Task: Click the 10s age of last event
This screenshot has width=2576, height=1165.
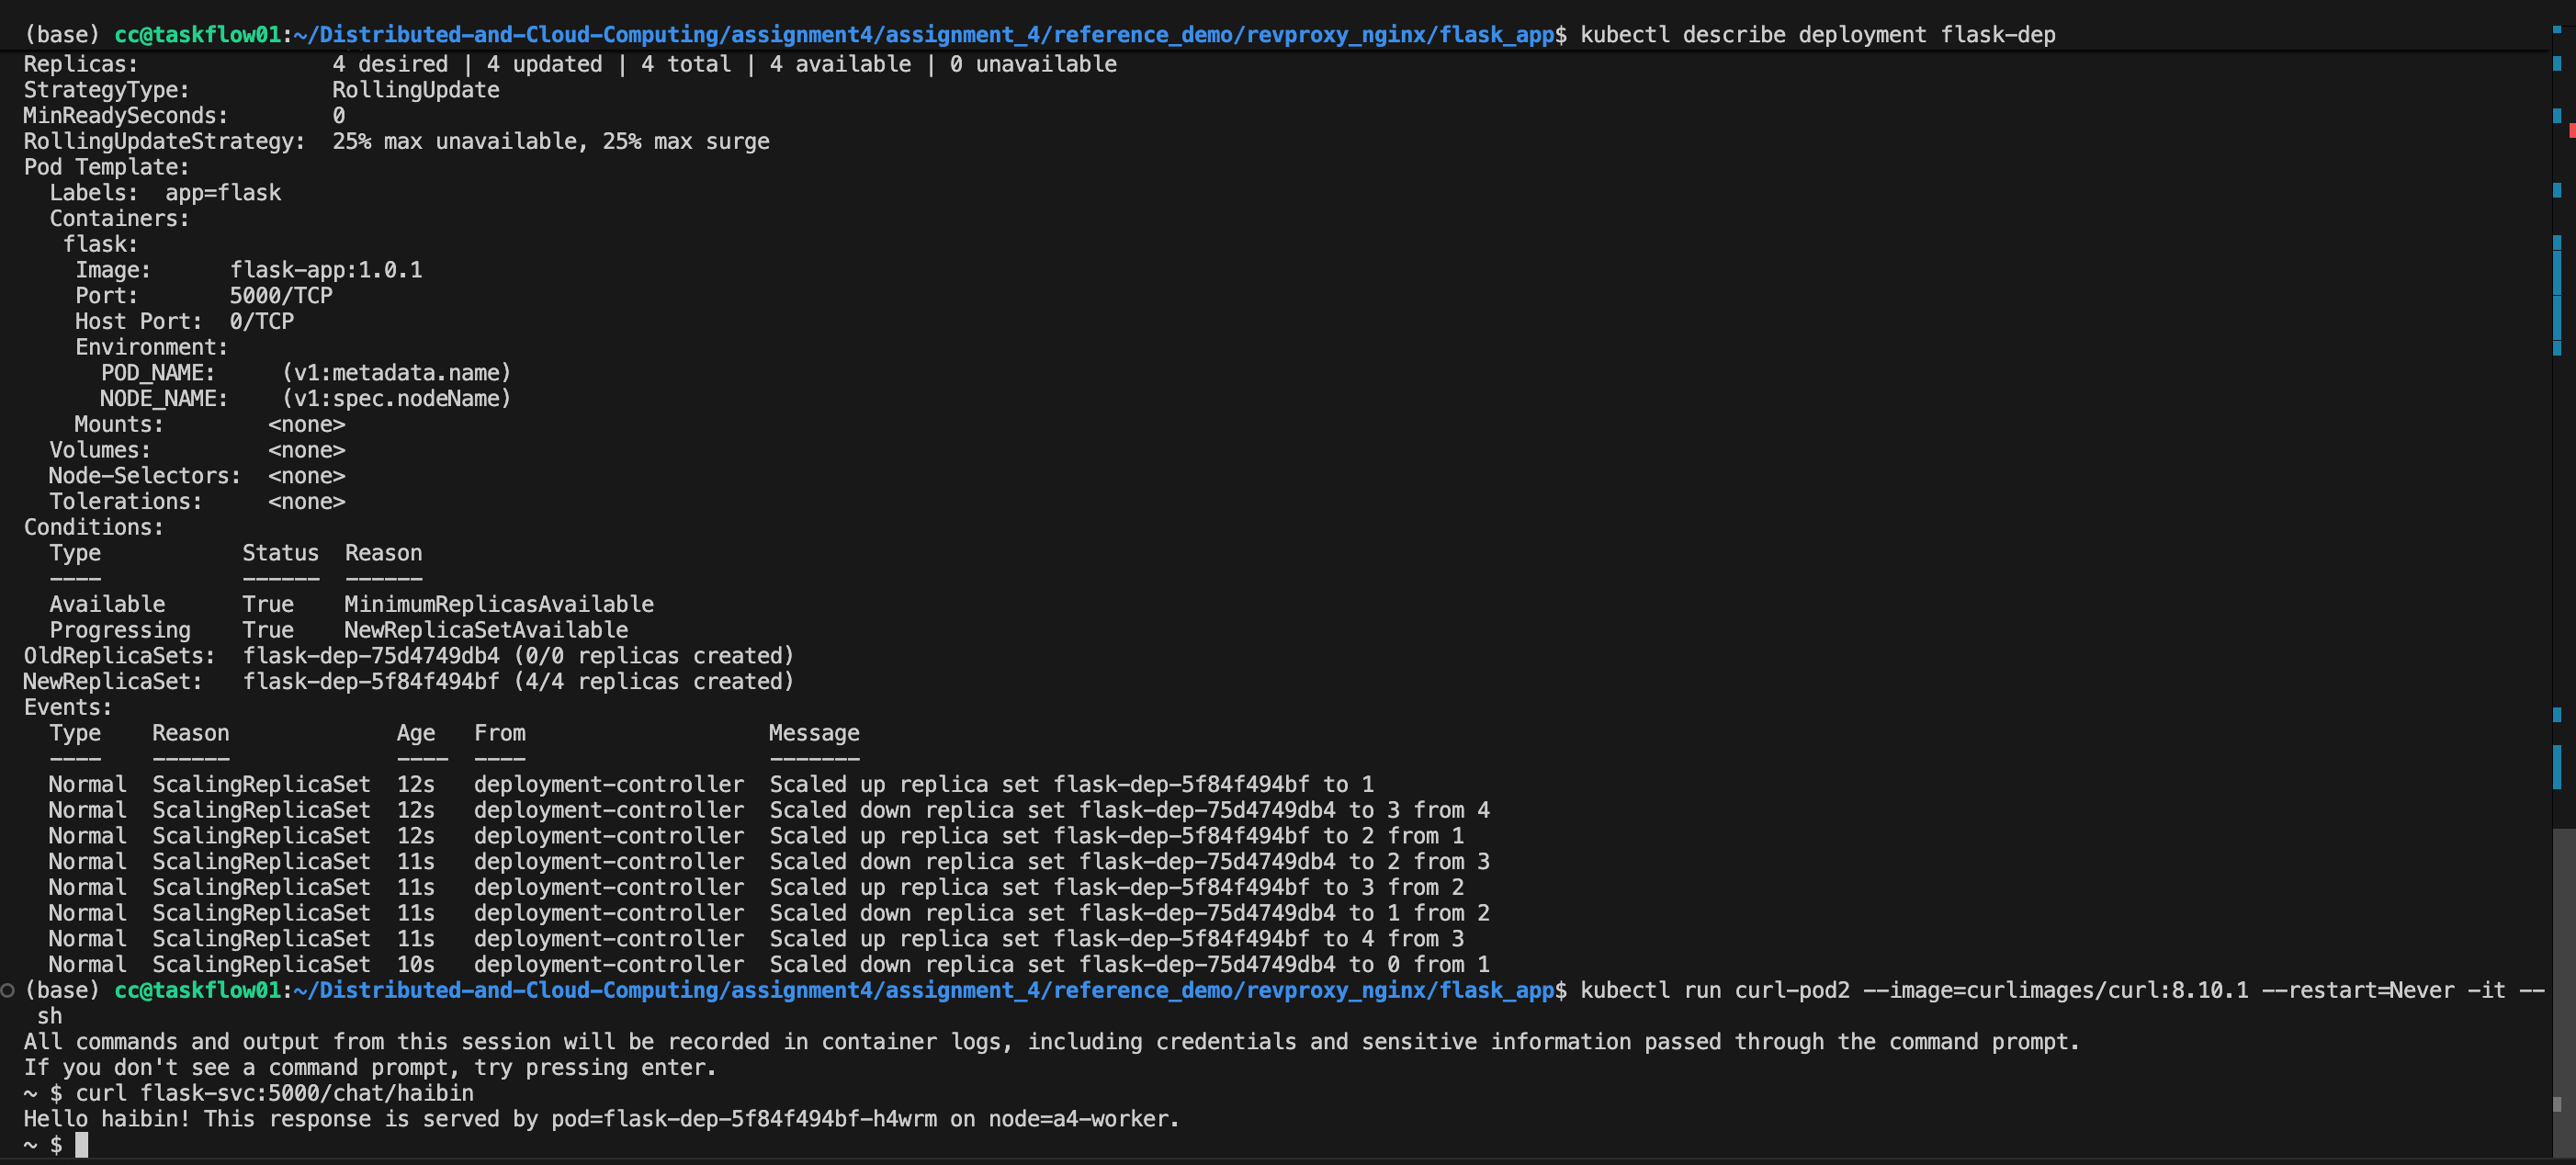Action: (x=415, y=964)
